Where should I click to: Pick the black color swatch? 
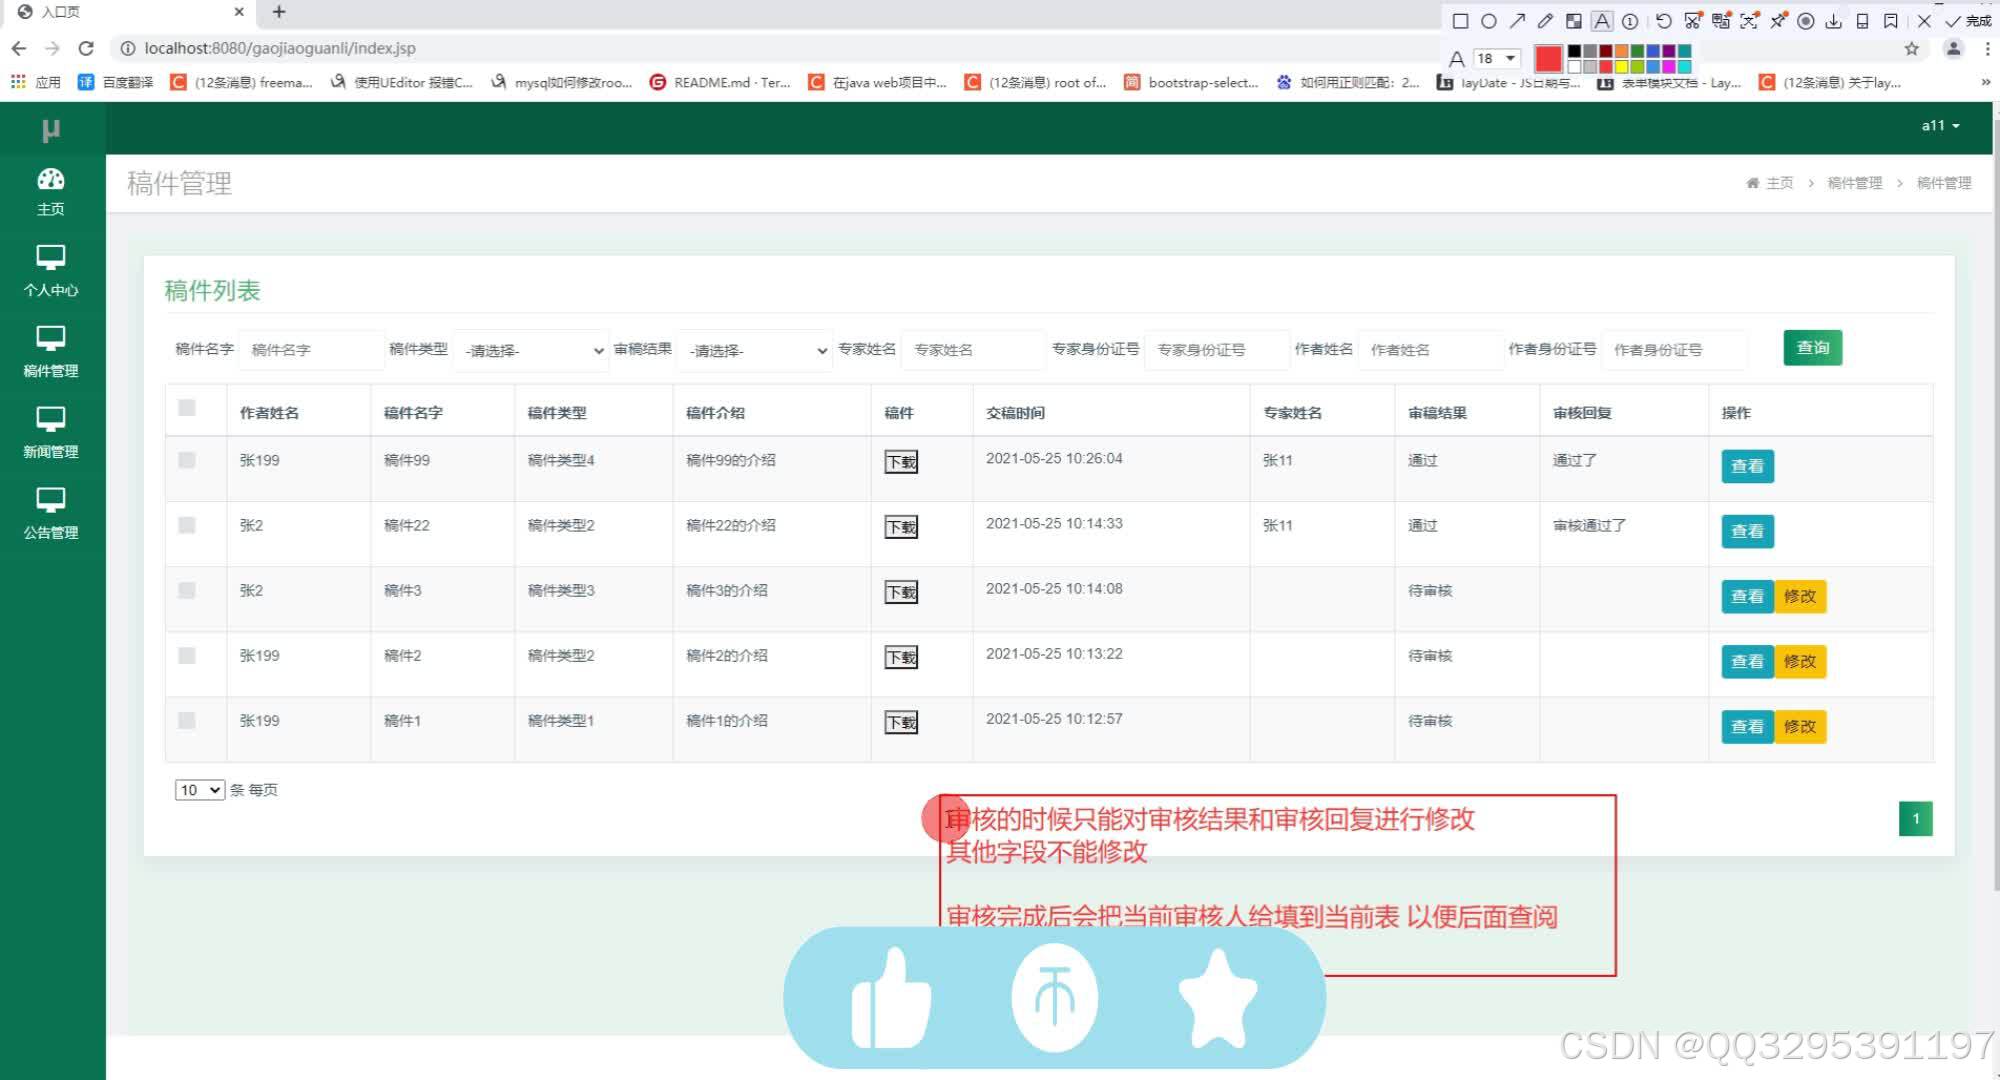(1574, 51)
